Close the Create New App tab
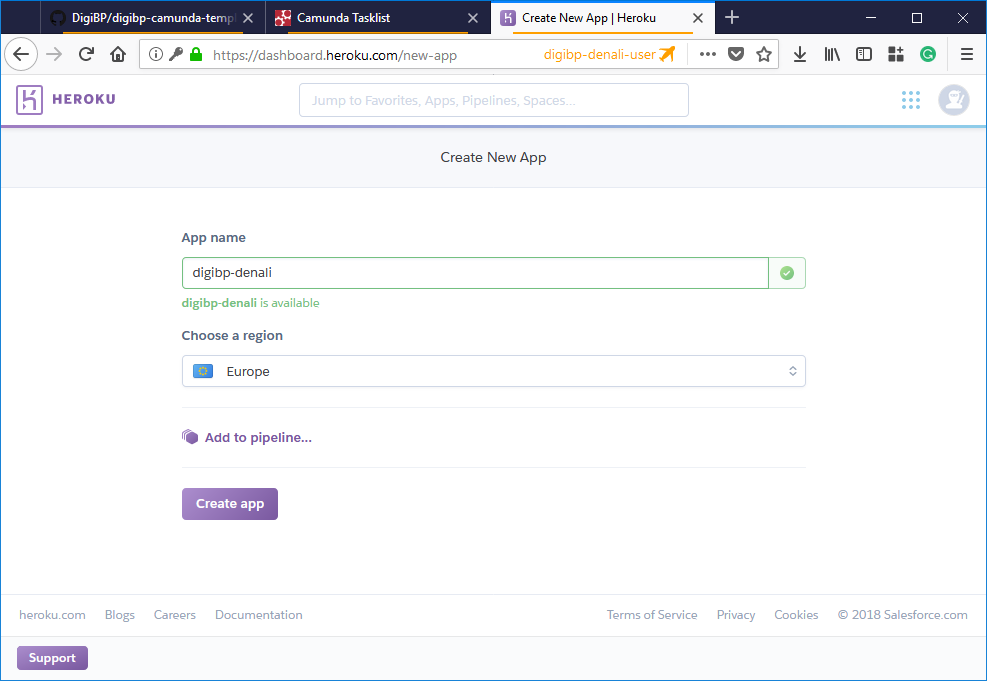 tap(697, 18)
